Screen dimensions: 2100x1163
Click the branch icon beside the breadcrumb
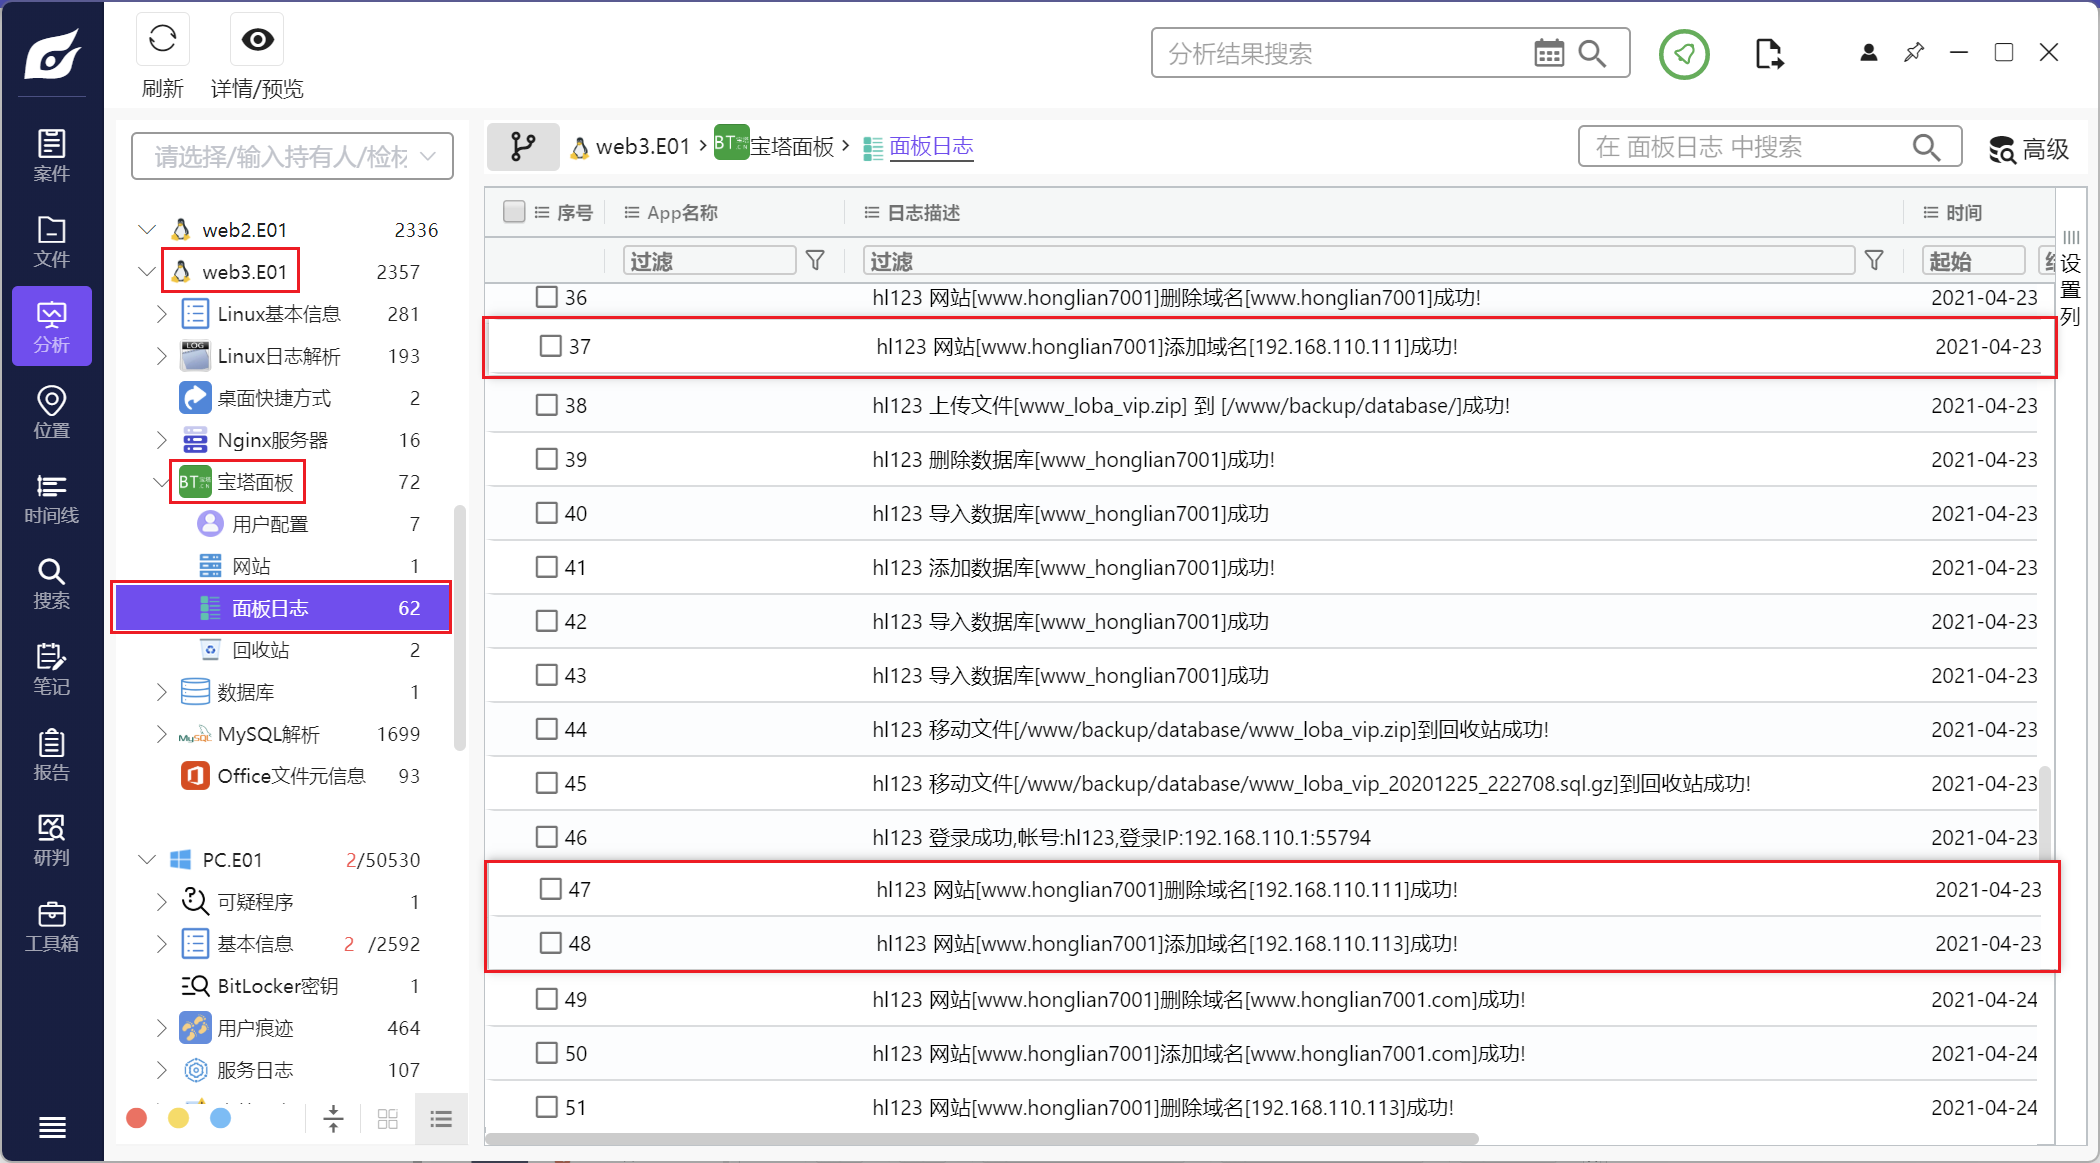522,147
